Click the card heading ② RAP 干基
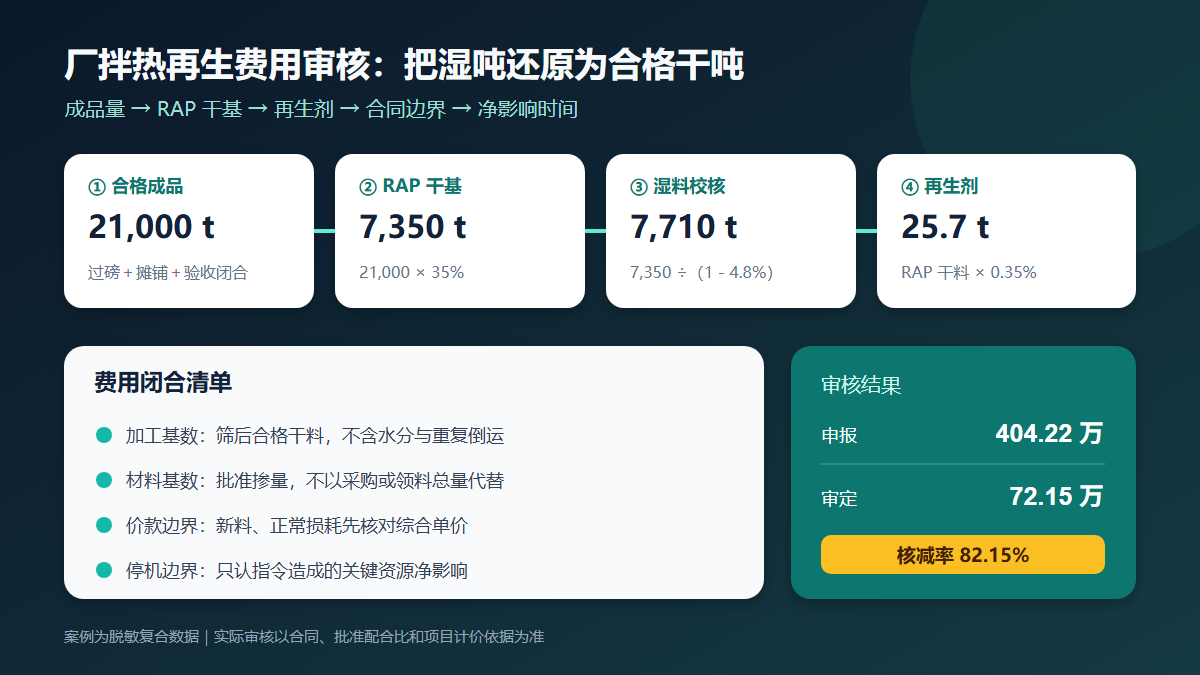Image resolution: width=1200 pixels, height=675 pixels. point(410,186)
